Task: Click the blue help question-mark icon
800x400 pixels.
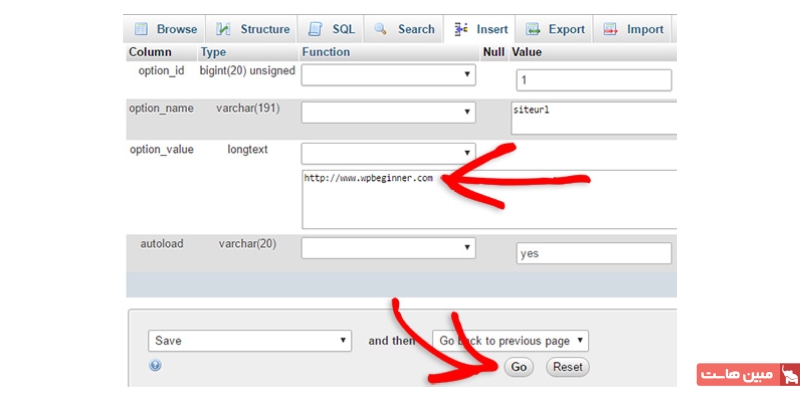Action: pos(155,366)
